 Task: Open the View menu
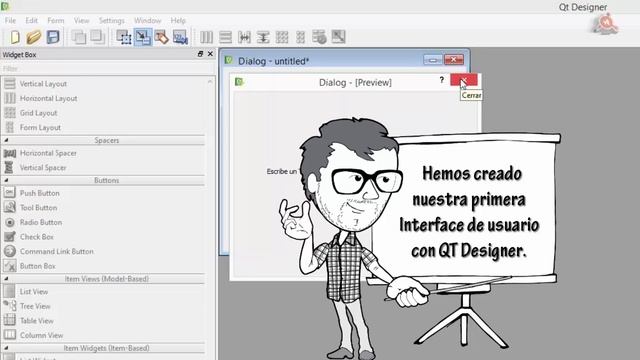tap(81, 20)
